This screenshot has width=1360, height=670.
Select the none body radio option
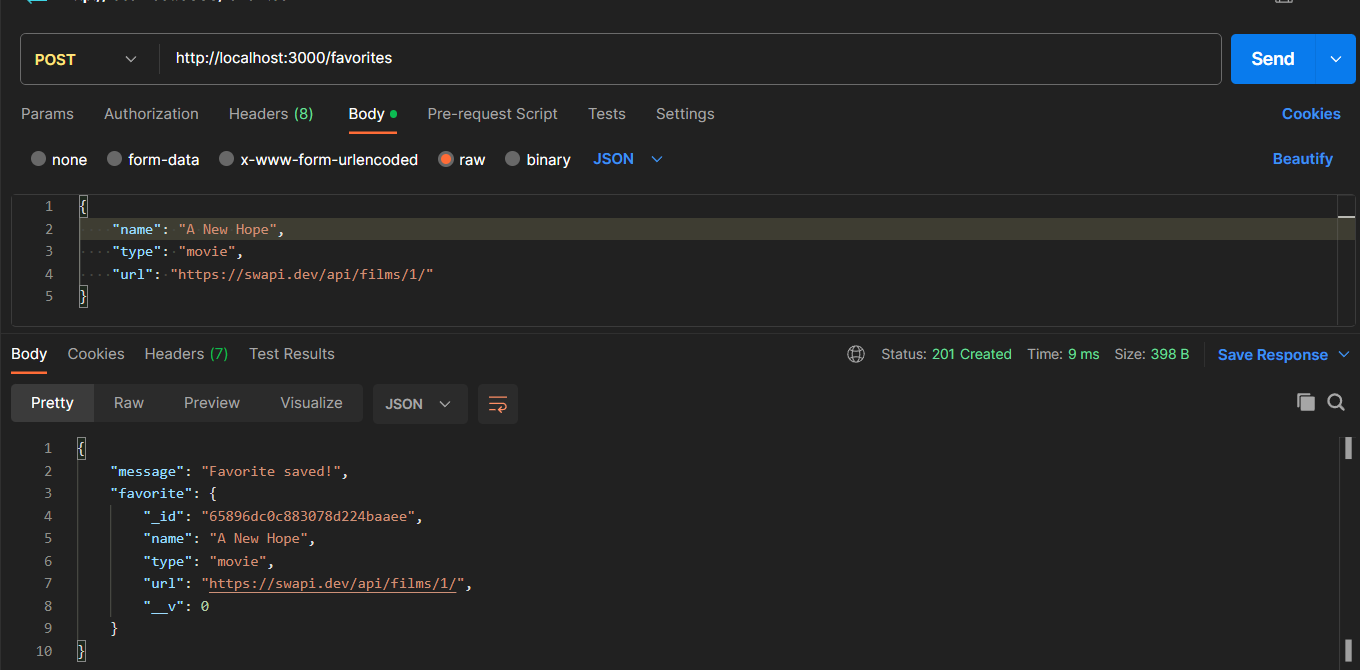pos(39,159)
